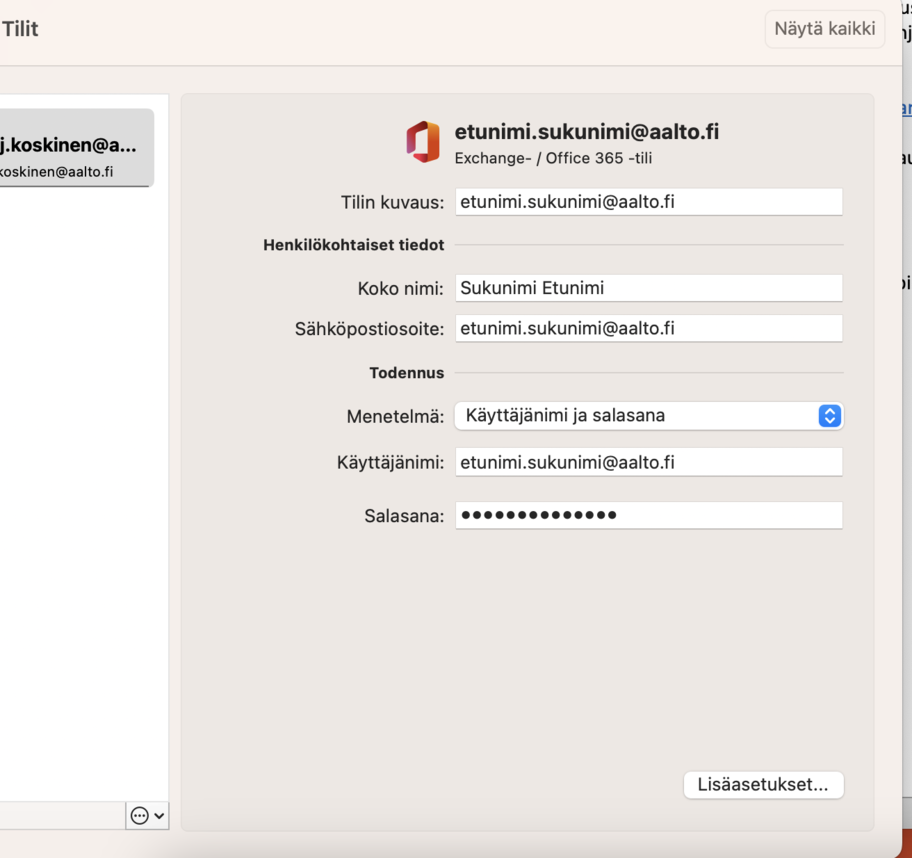Select the j.koskinen account in the sidebar

coord(76,148)
